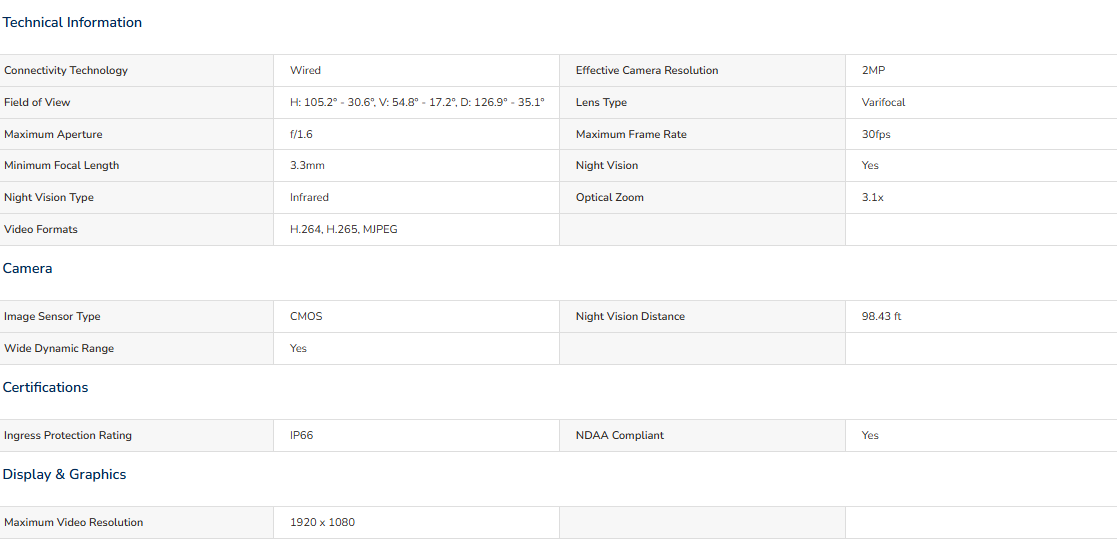Click the Varifocal lens value

(883, 103)
